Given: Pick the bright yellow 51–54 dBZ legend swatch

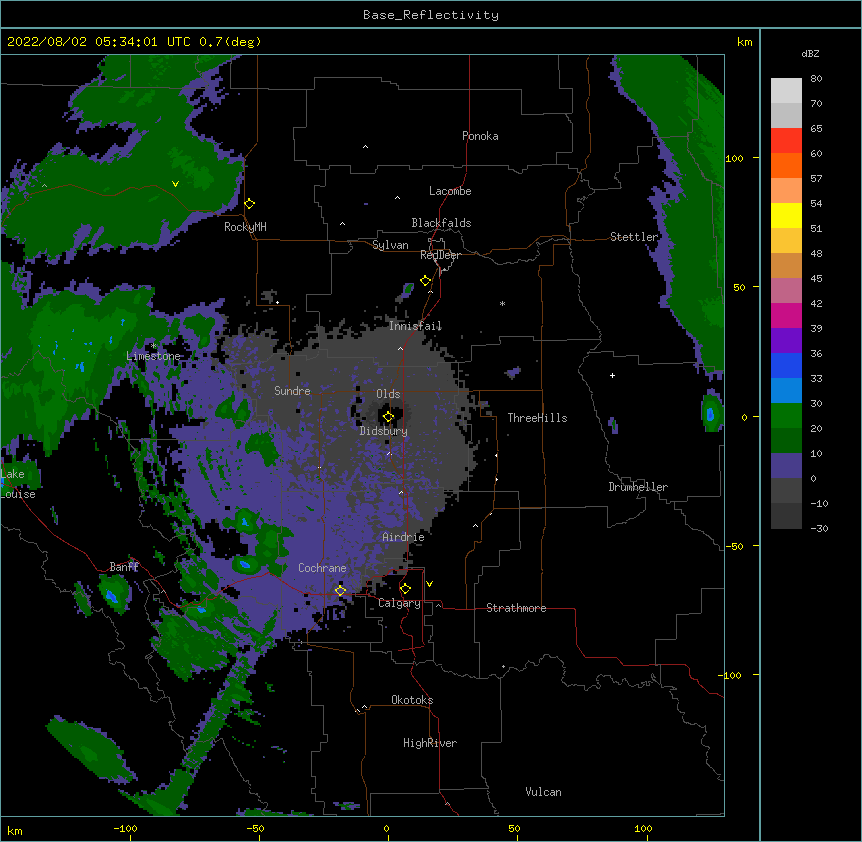Looking at the screenshot, I should [x=786, y=215].
